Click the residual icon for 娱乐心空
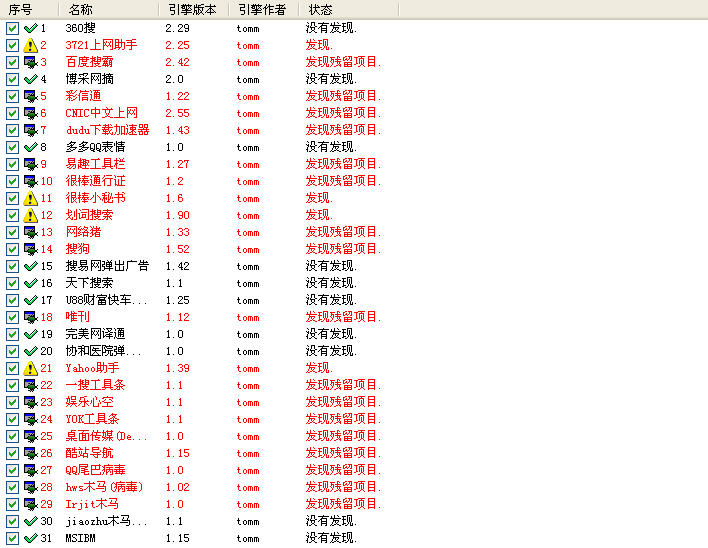This screenshot has height=548, width=708. click(30, 402)
